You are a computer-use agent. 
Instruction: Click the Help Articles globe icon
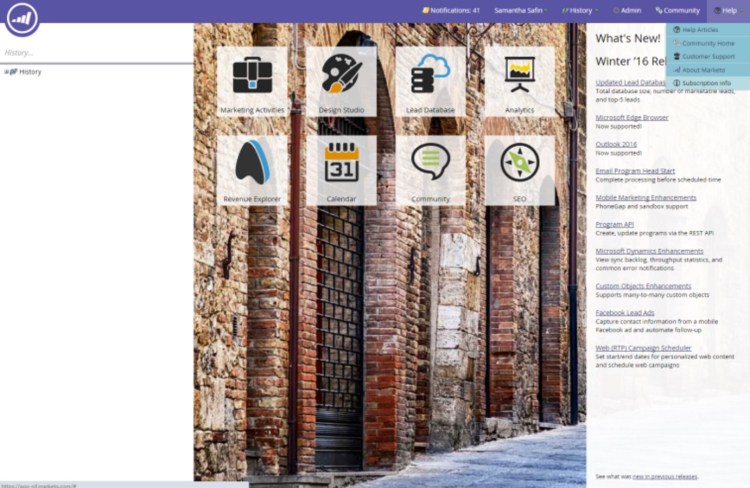pos(677,30)
